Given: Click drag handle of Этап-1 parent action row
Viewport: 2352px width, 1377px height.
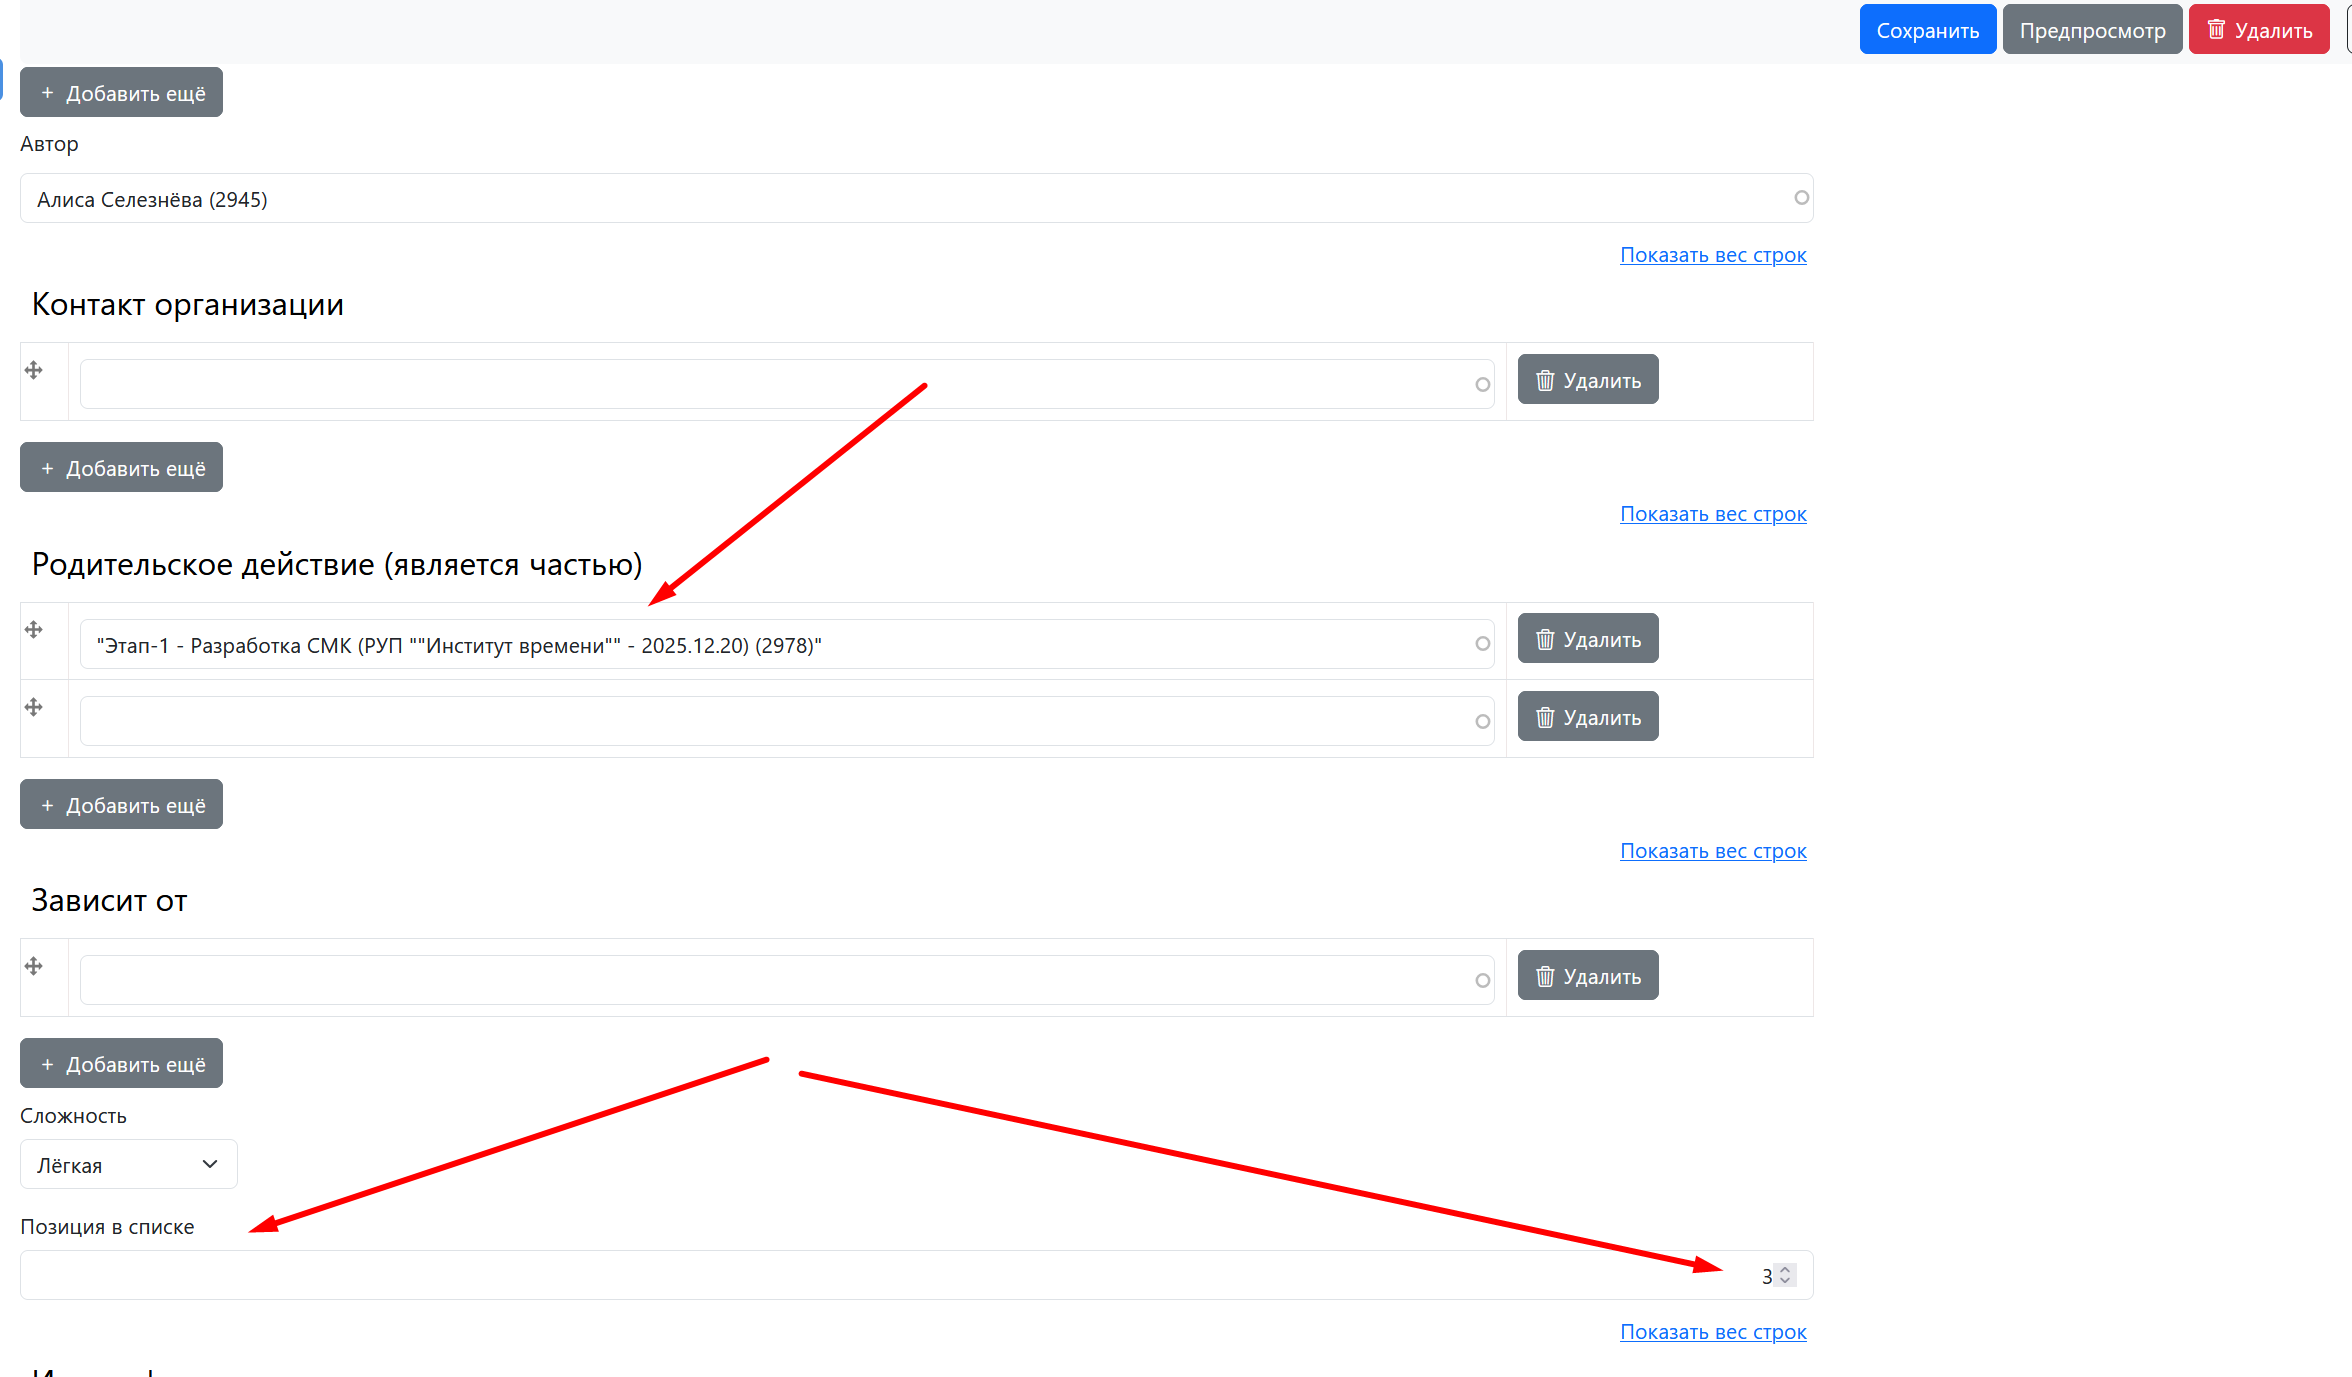Looking at the screenshot, I should (x=34, y=630).
